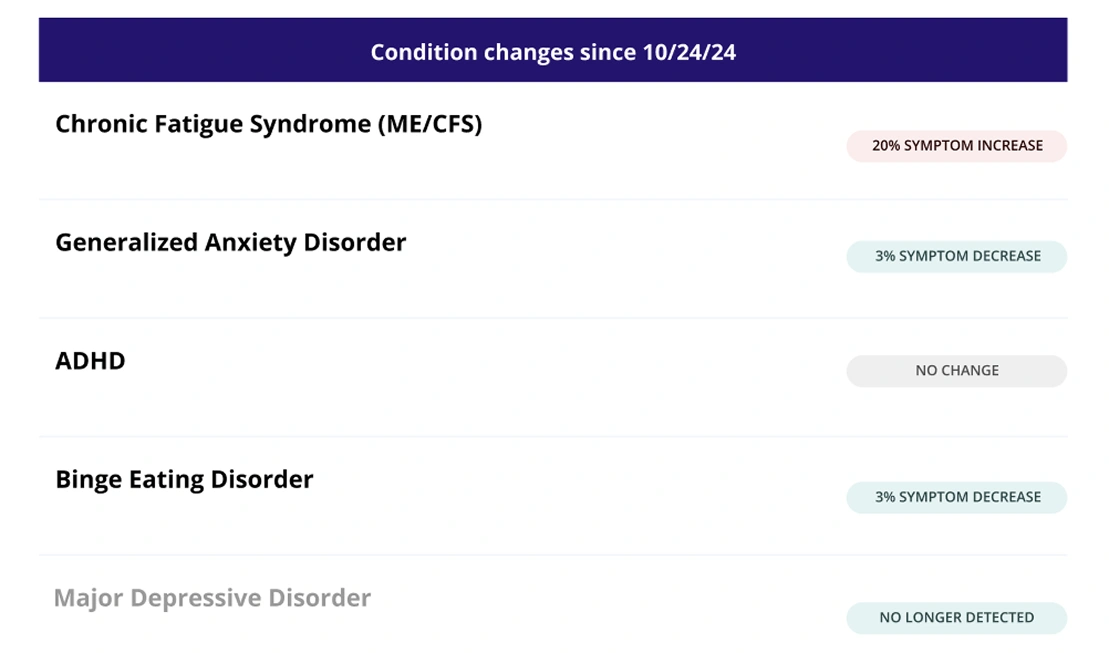
Task: Click the (ME/CFS) abbreviation in first condition
Action: tap(430, 125)
